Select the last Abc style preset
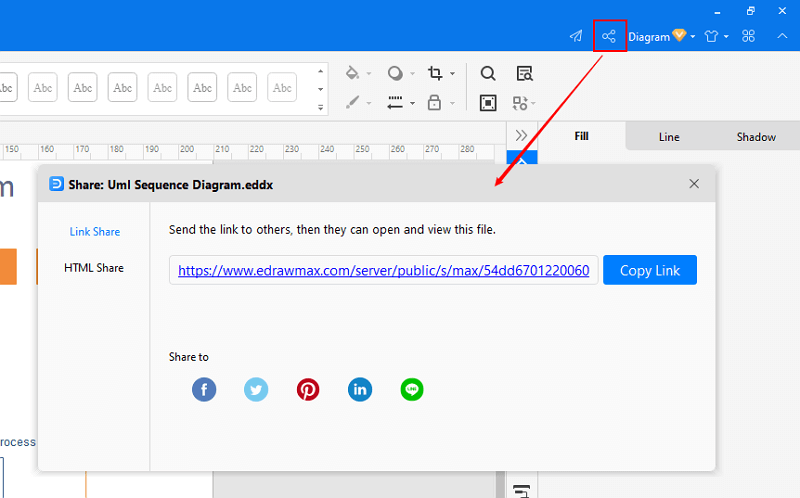Image resolution: width=800 pixels, height=498 pixels. (x=282, y=87)
